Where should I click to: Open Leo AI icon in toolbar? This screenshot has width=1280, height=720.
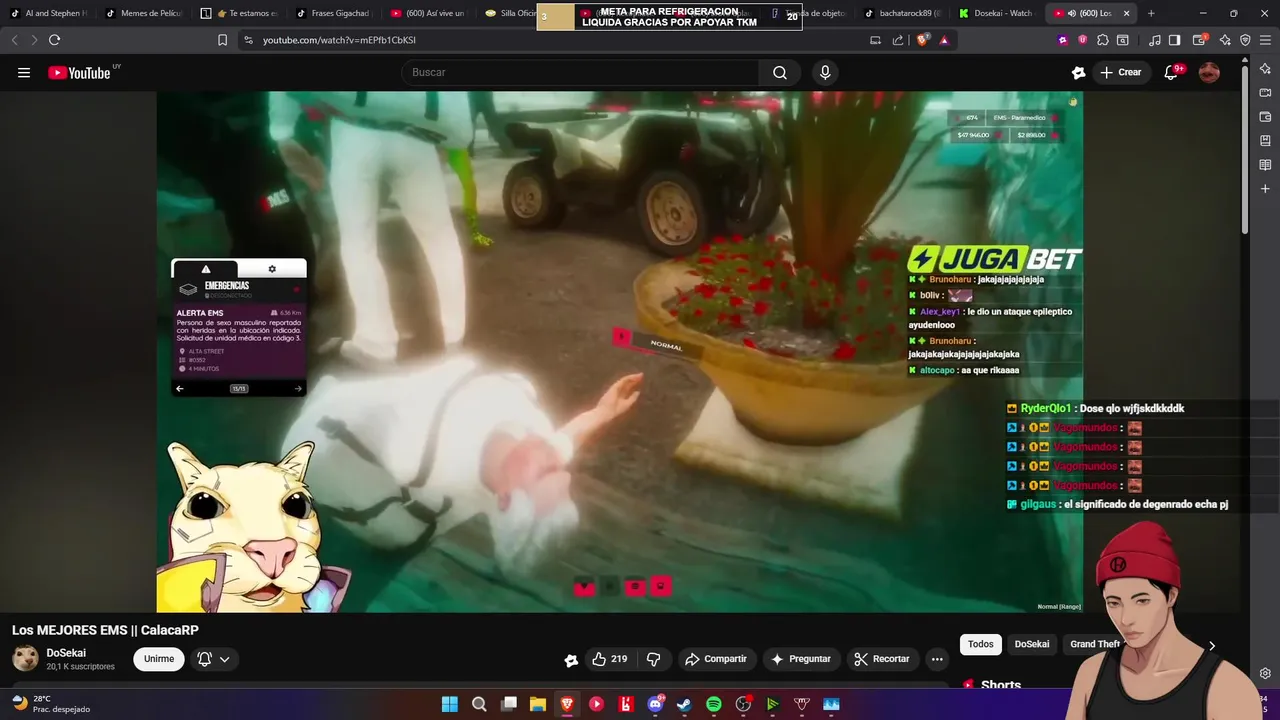pyautogui.click(x=1225, y=40)
